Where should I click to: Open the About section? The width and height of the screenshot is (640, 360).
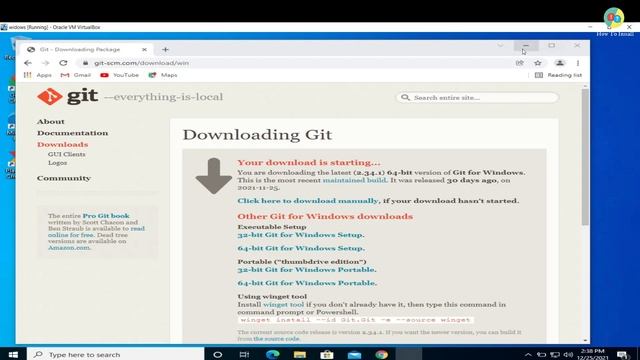click(51, 122)
